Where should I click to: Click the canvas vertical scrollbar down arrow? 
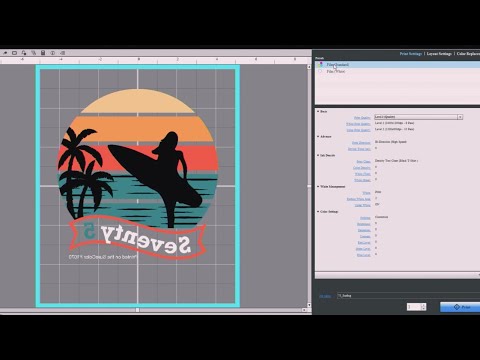tap(309, 305)
